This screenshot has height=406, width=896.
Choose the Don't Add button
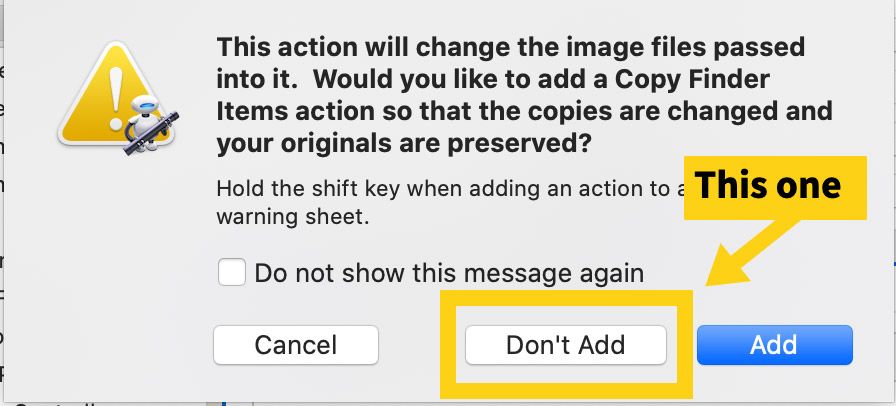point(566,345)
